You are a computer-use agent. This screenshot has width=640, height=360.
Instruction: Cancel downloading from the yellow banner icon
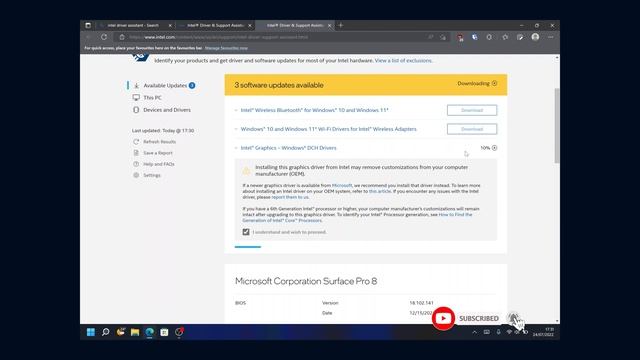(x=494, y=83)
